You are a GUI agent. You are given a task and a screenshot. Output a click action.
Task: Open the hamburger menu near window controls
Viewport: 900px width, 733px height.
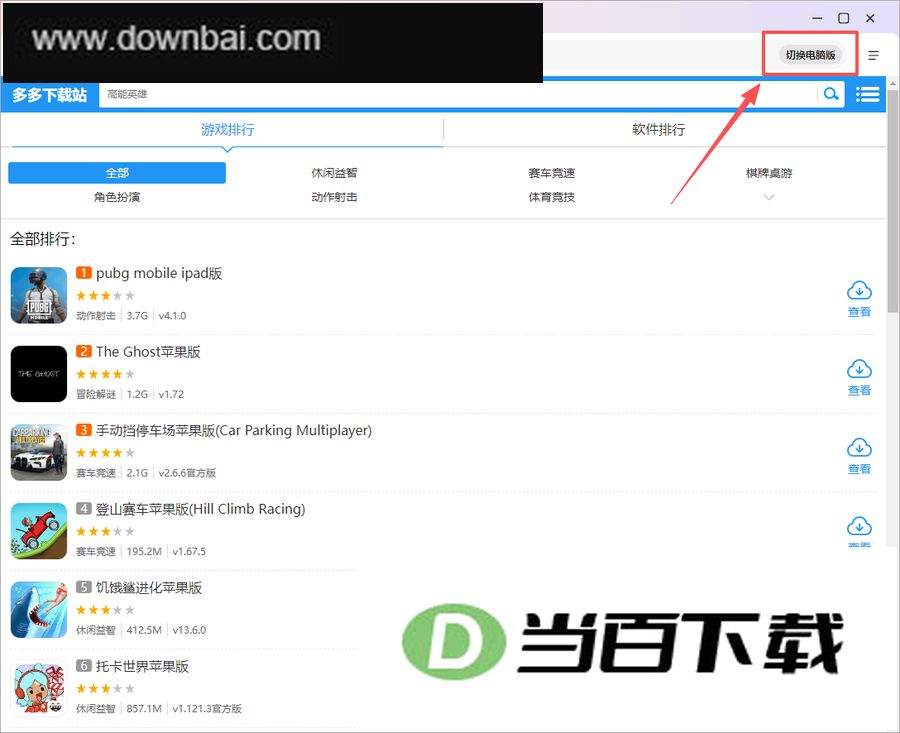[x=873, y=55]
